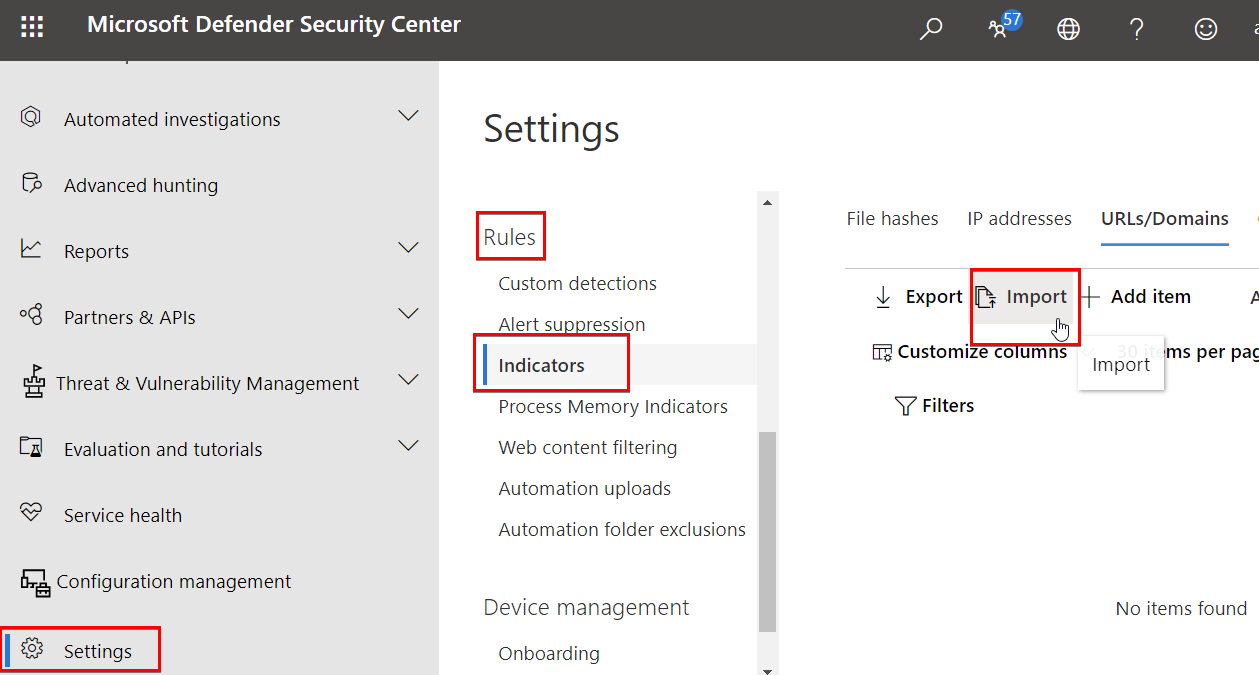Click the Import button label
Screen dimensions: 1259x675
(x=1037, y=296)
